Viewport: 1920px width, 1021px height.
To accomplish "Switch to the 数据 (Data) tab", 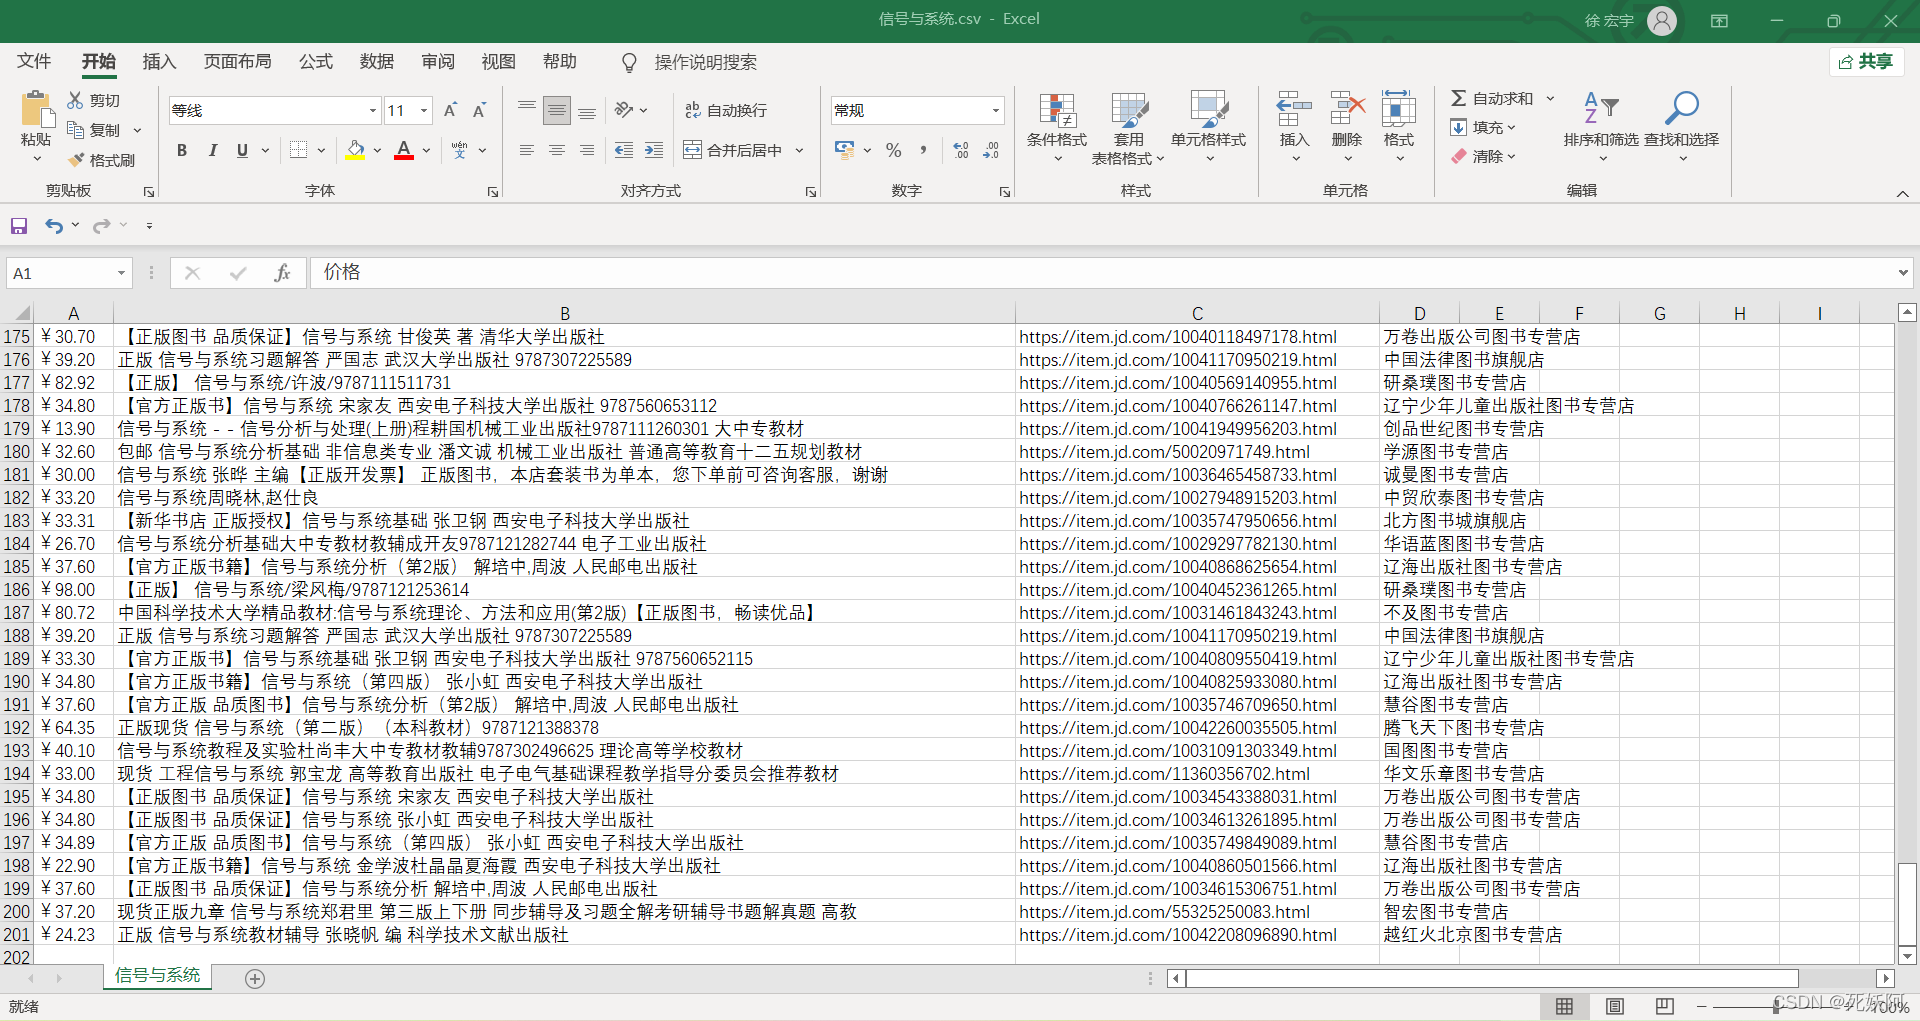I will [x=377, y=61].
